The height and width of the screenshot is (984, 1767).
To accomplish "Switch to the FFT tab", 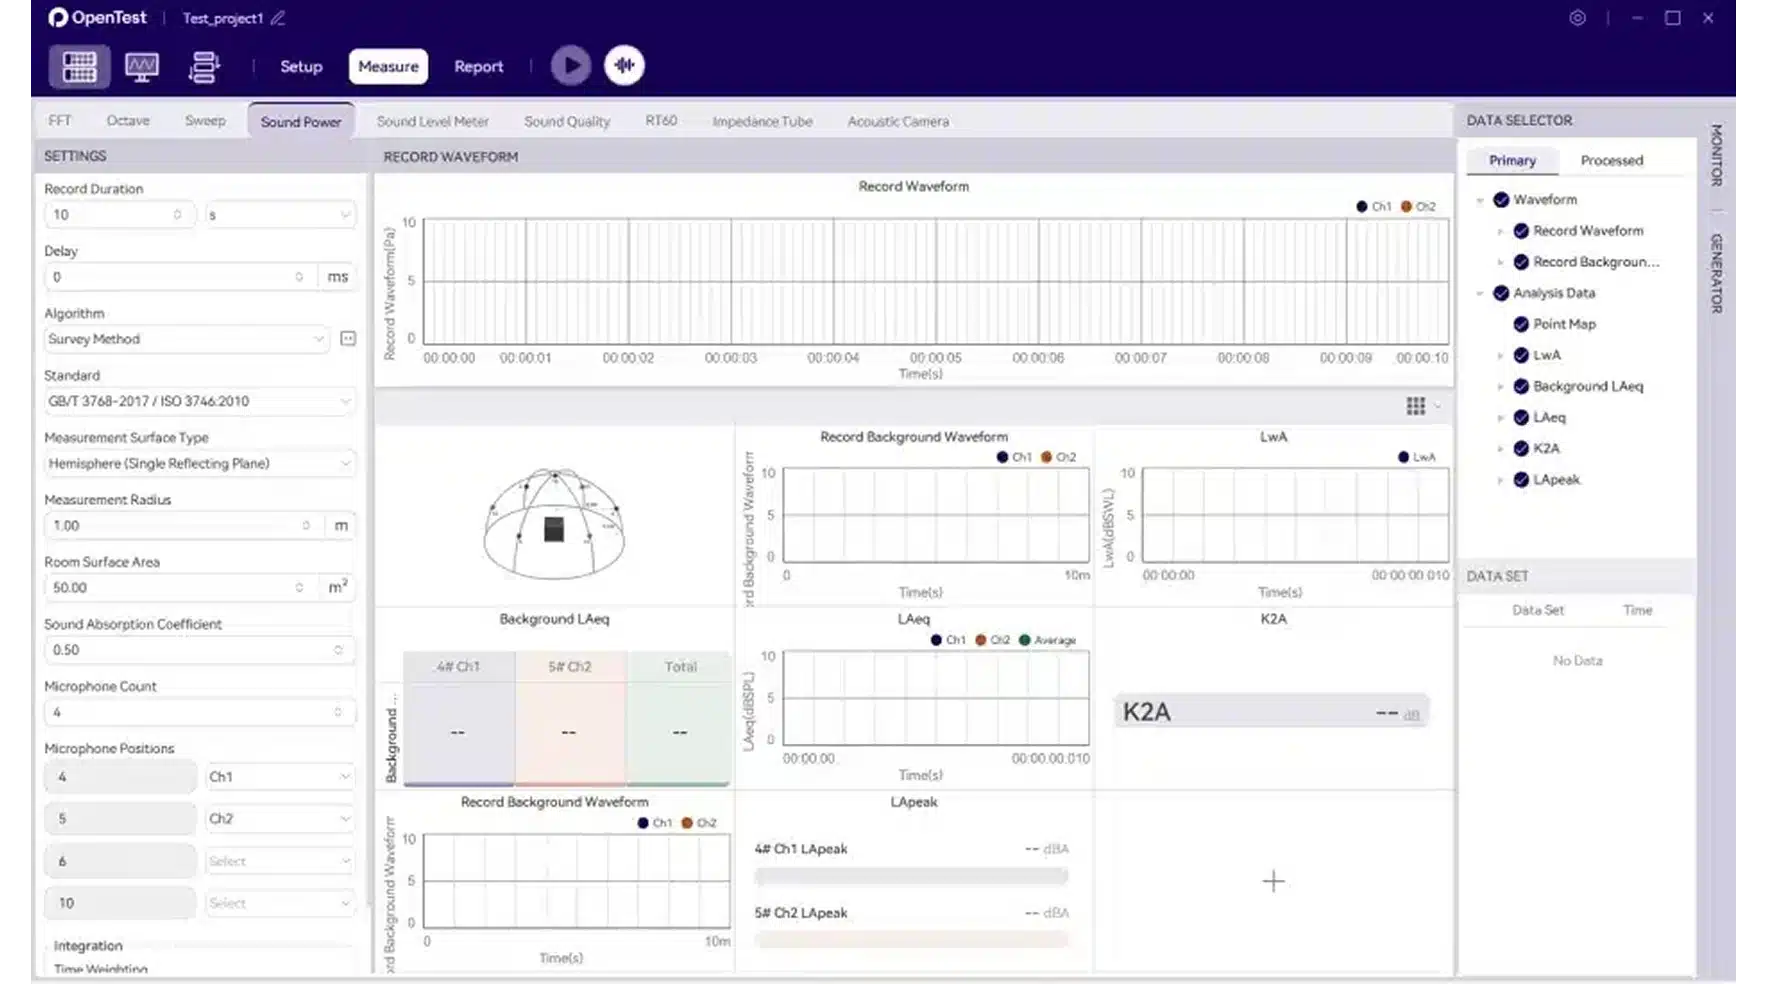I will (60, 120).
